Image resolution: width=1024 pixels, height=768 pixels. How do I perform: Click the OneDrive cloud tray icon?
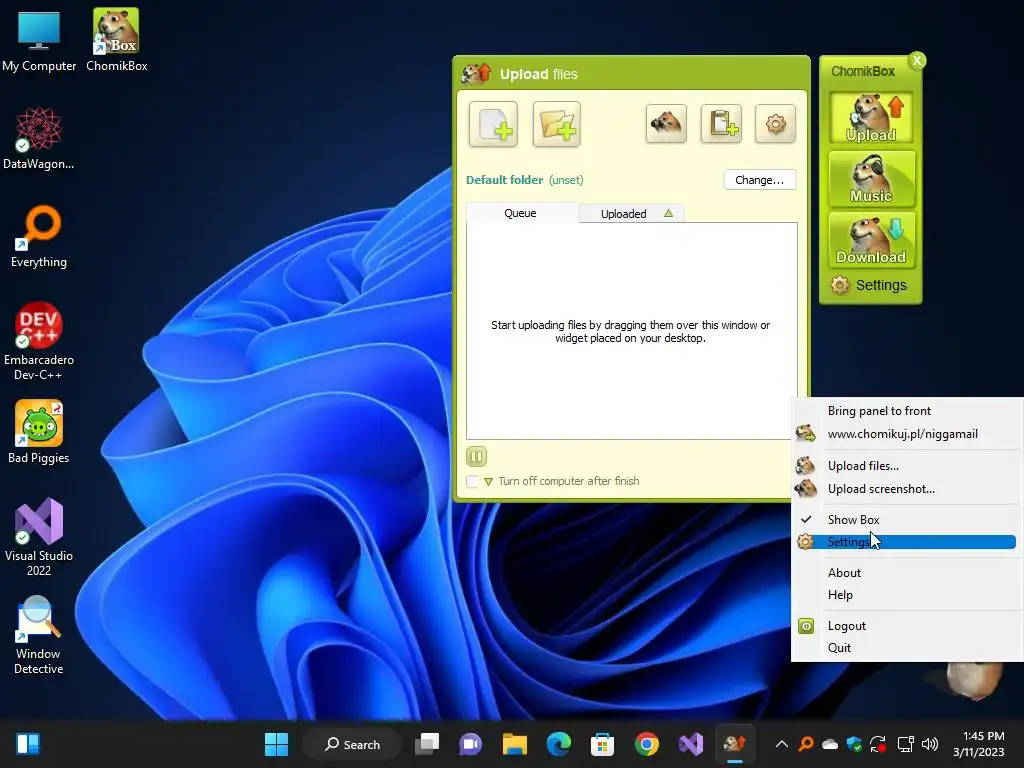(x=830, y=744)
